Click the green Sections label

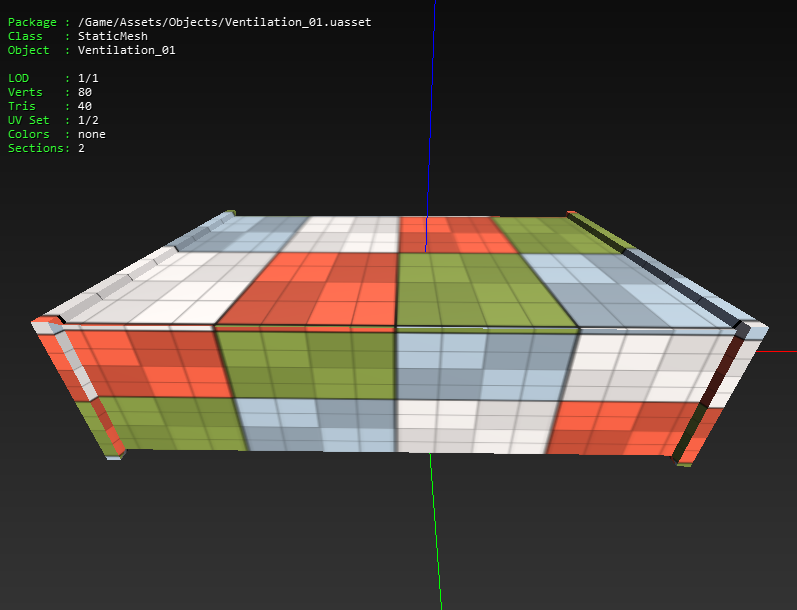[x=36, y=148]
